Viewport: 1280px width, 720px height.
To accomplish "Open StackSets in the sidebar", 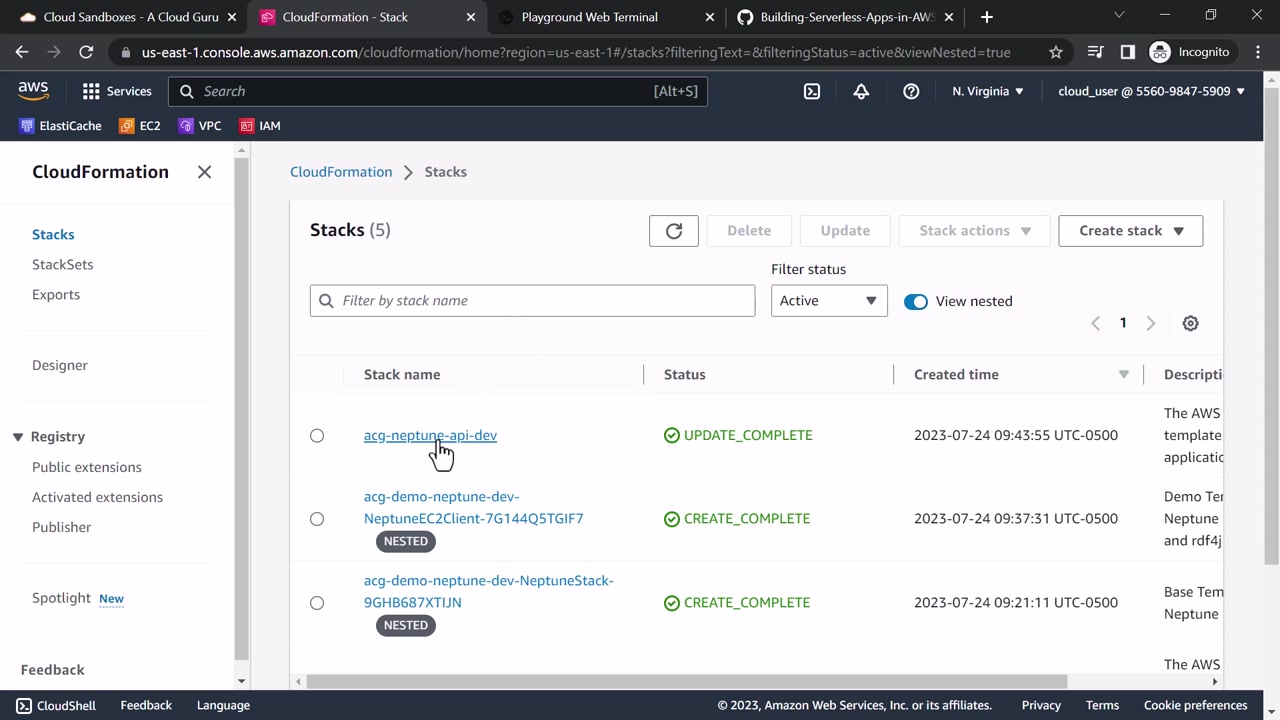I will (62, 265).
